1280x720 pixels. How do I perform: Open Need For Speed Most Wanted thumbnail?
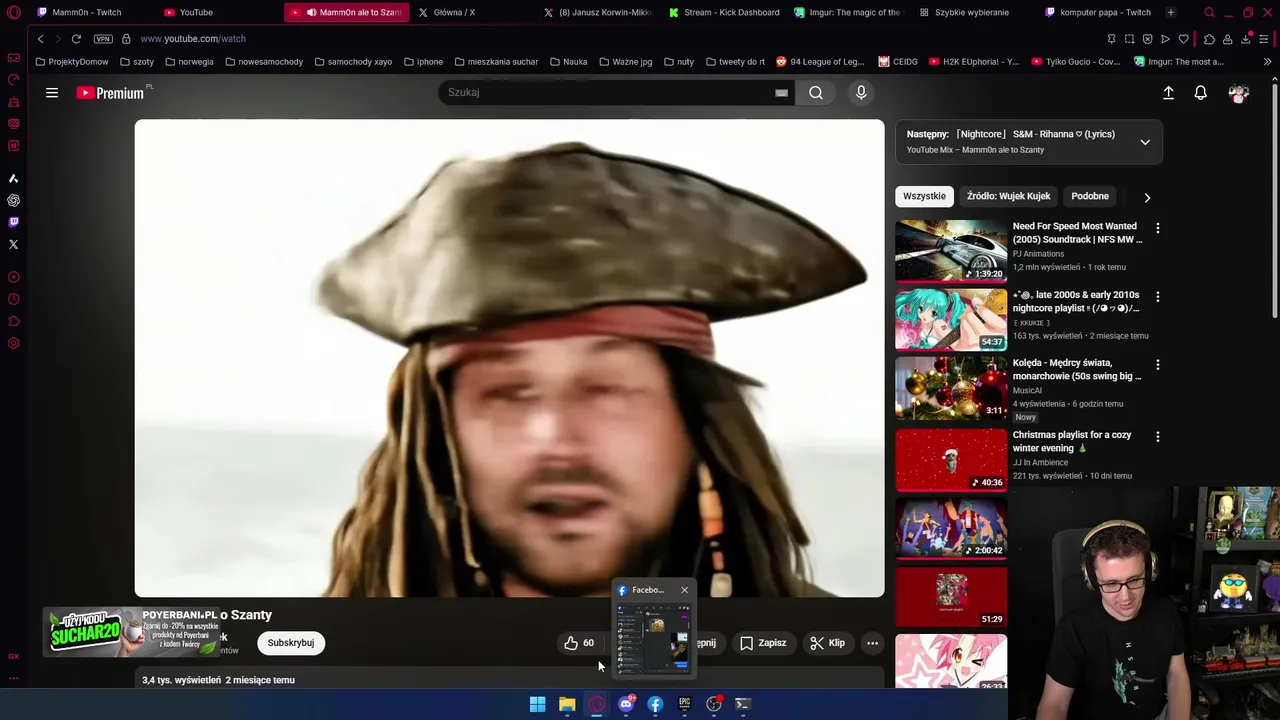pos(951,251)
